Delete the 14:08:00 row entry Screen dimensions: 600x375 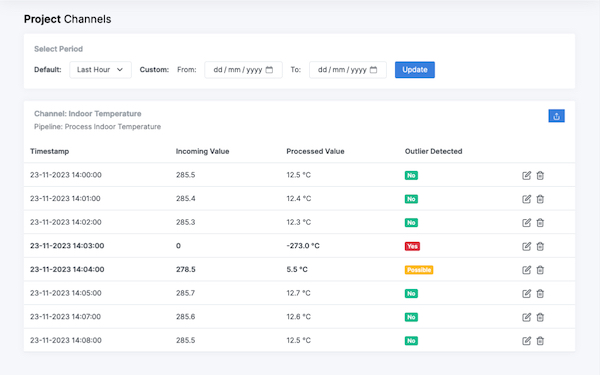coord(540,341)
